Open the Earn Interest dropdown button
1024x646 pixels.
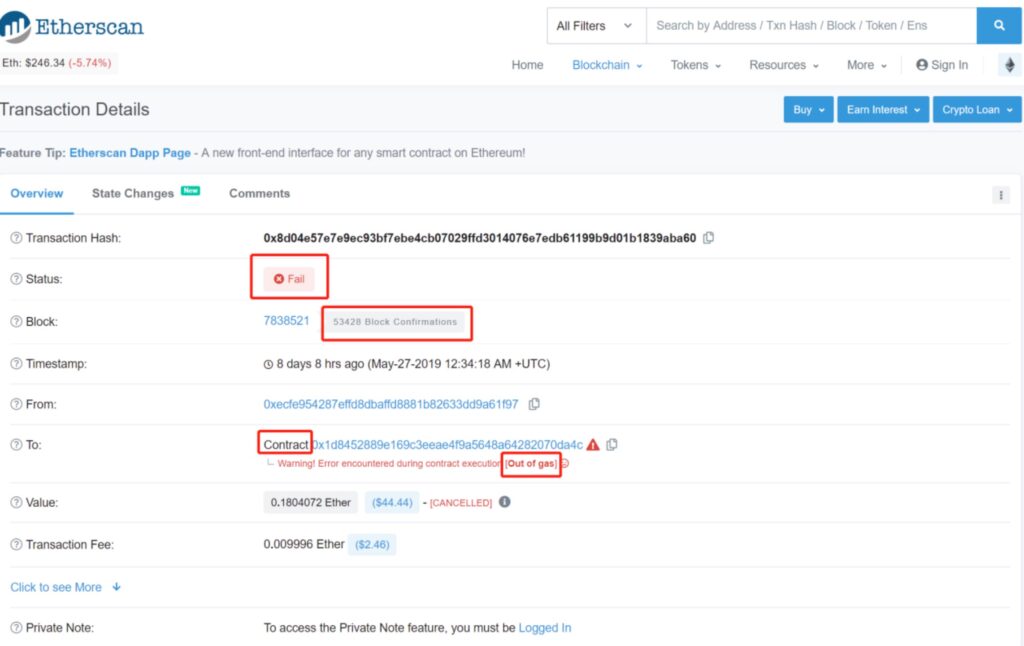pyautogui.click(x=883, y=110)
